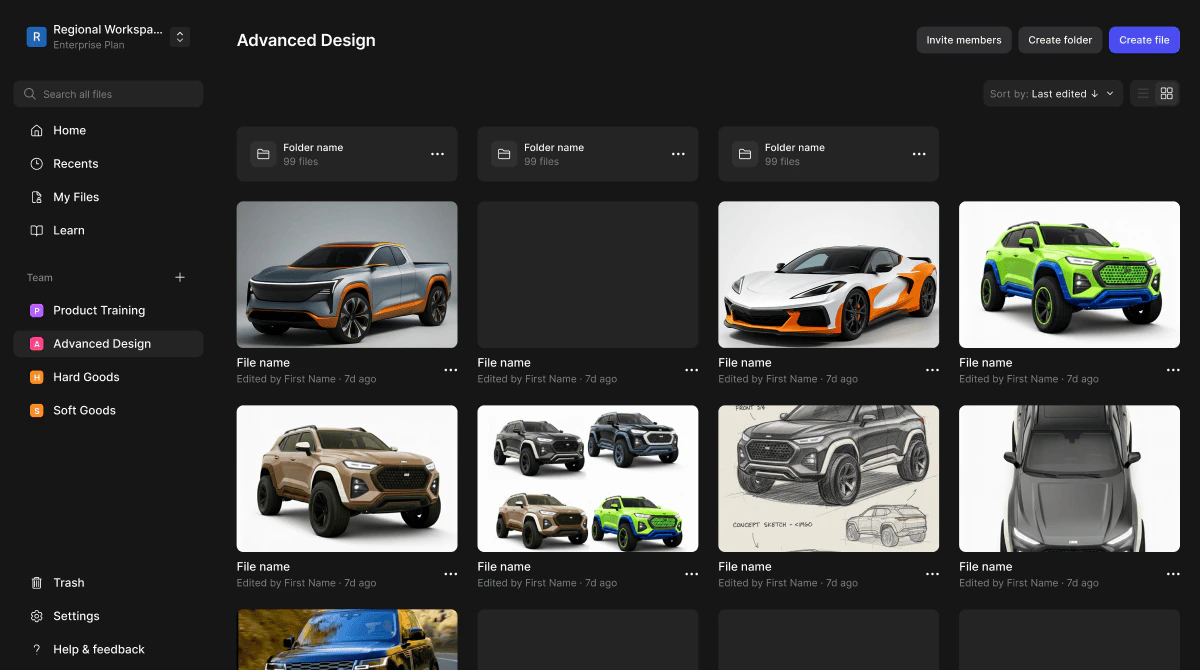Click the Regional Workspace name
Image resolution: width=1200 pixels, height=670 pixels.
[107, 30]
